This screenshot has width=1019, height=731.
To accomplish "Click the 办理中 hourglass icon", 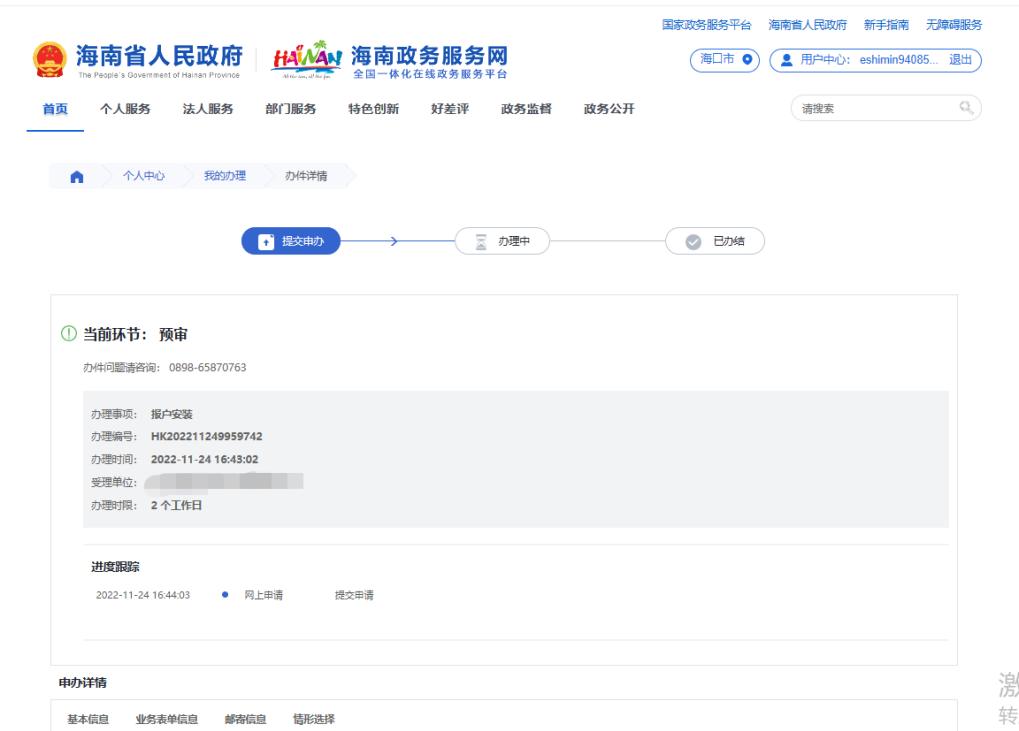I will point(481,242).
